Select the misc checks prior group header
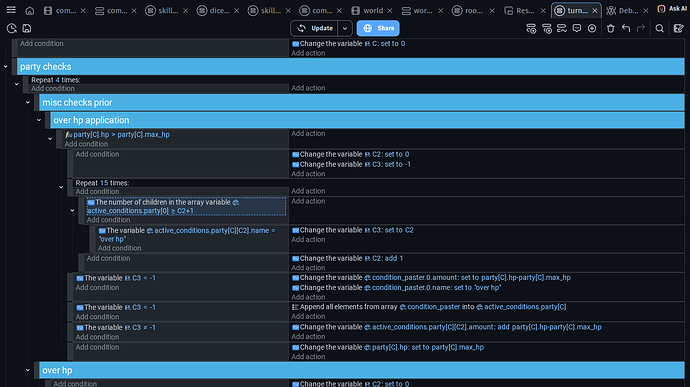 (x=361, y=102)
